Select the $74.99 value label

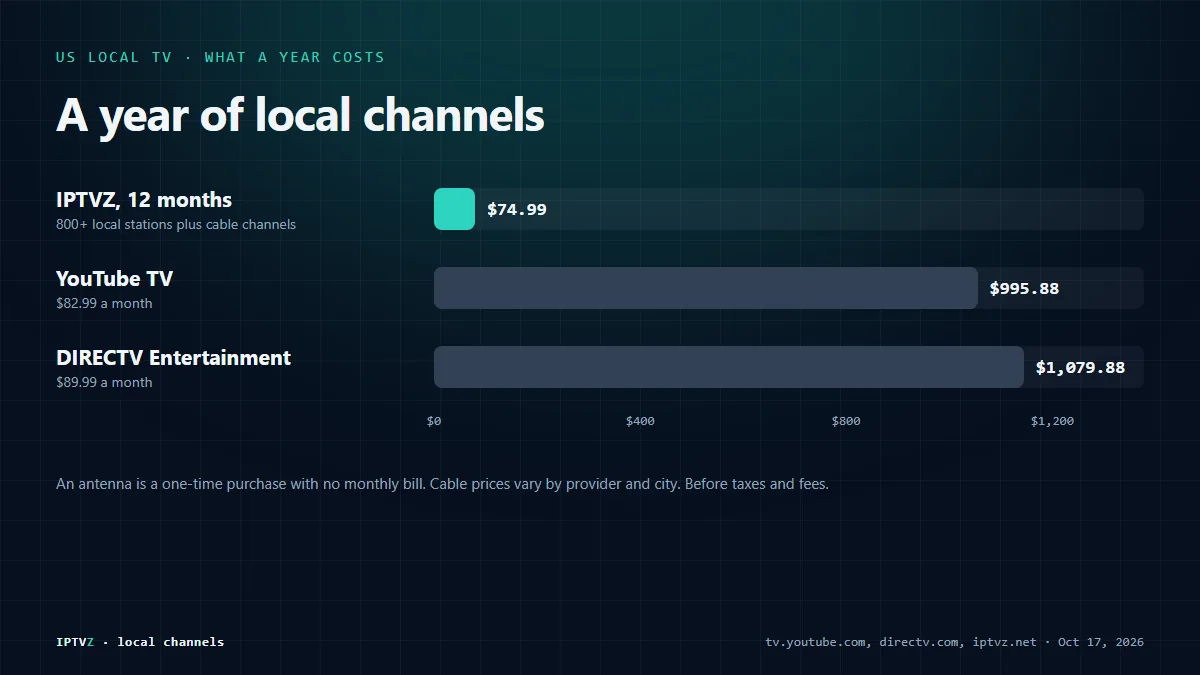517,210
